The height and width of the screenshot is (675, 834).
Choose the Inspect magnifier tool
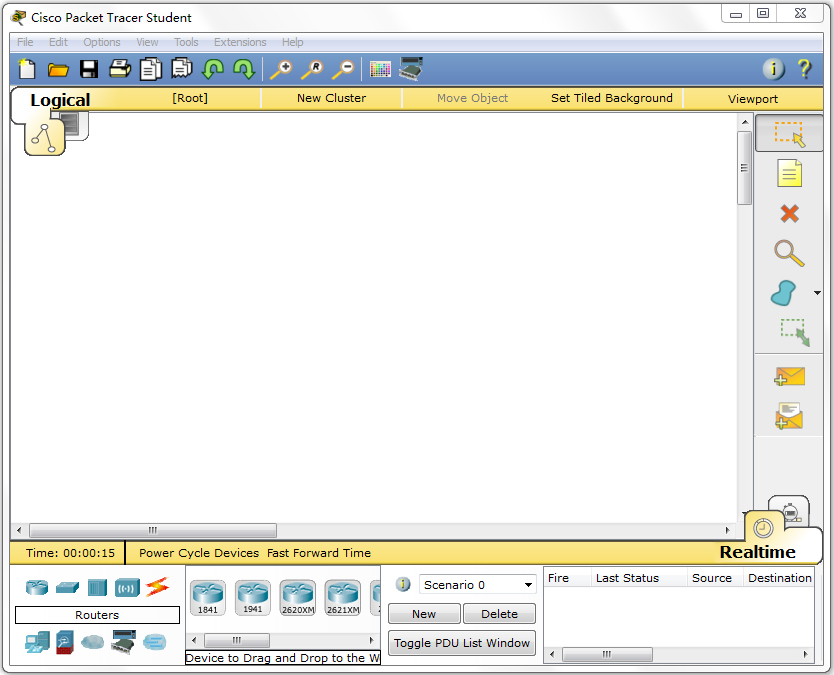click(x=788, y=253)
